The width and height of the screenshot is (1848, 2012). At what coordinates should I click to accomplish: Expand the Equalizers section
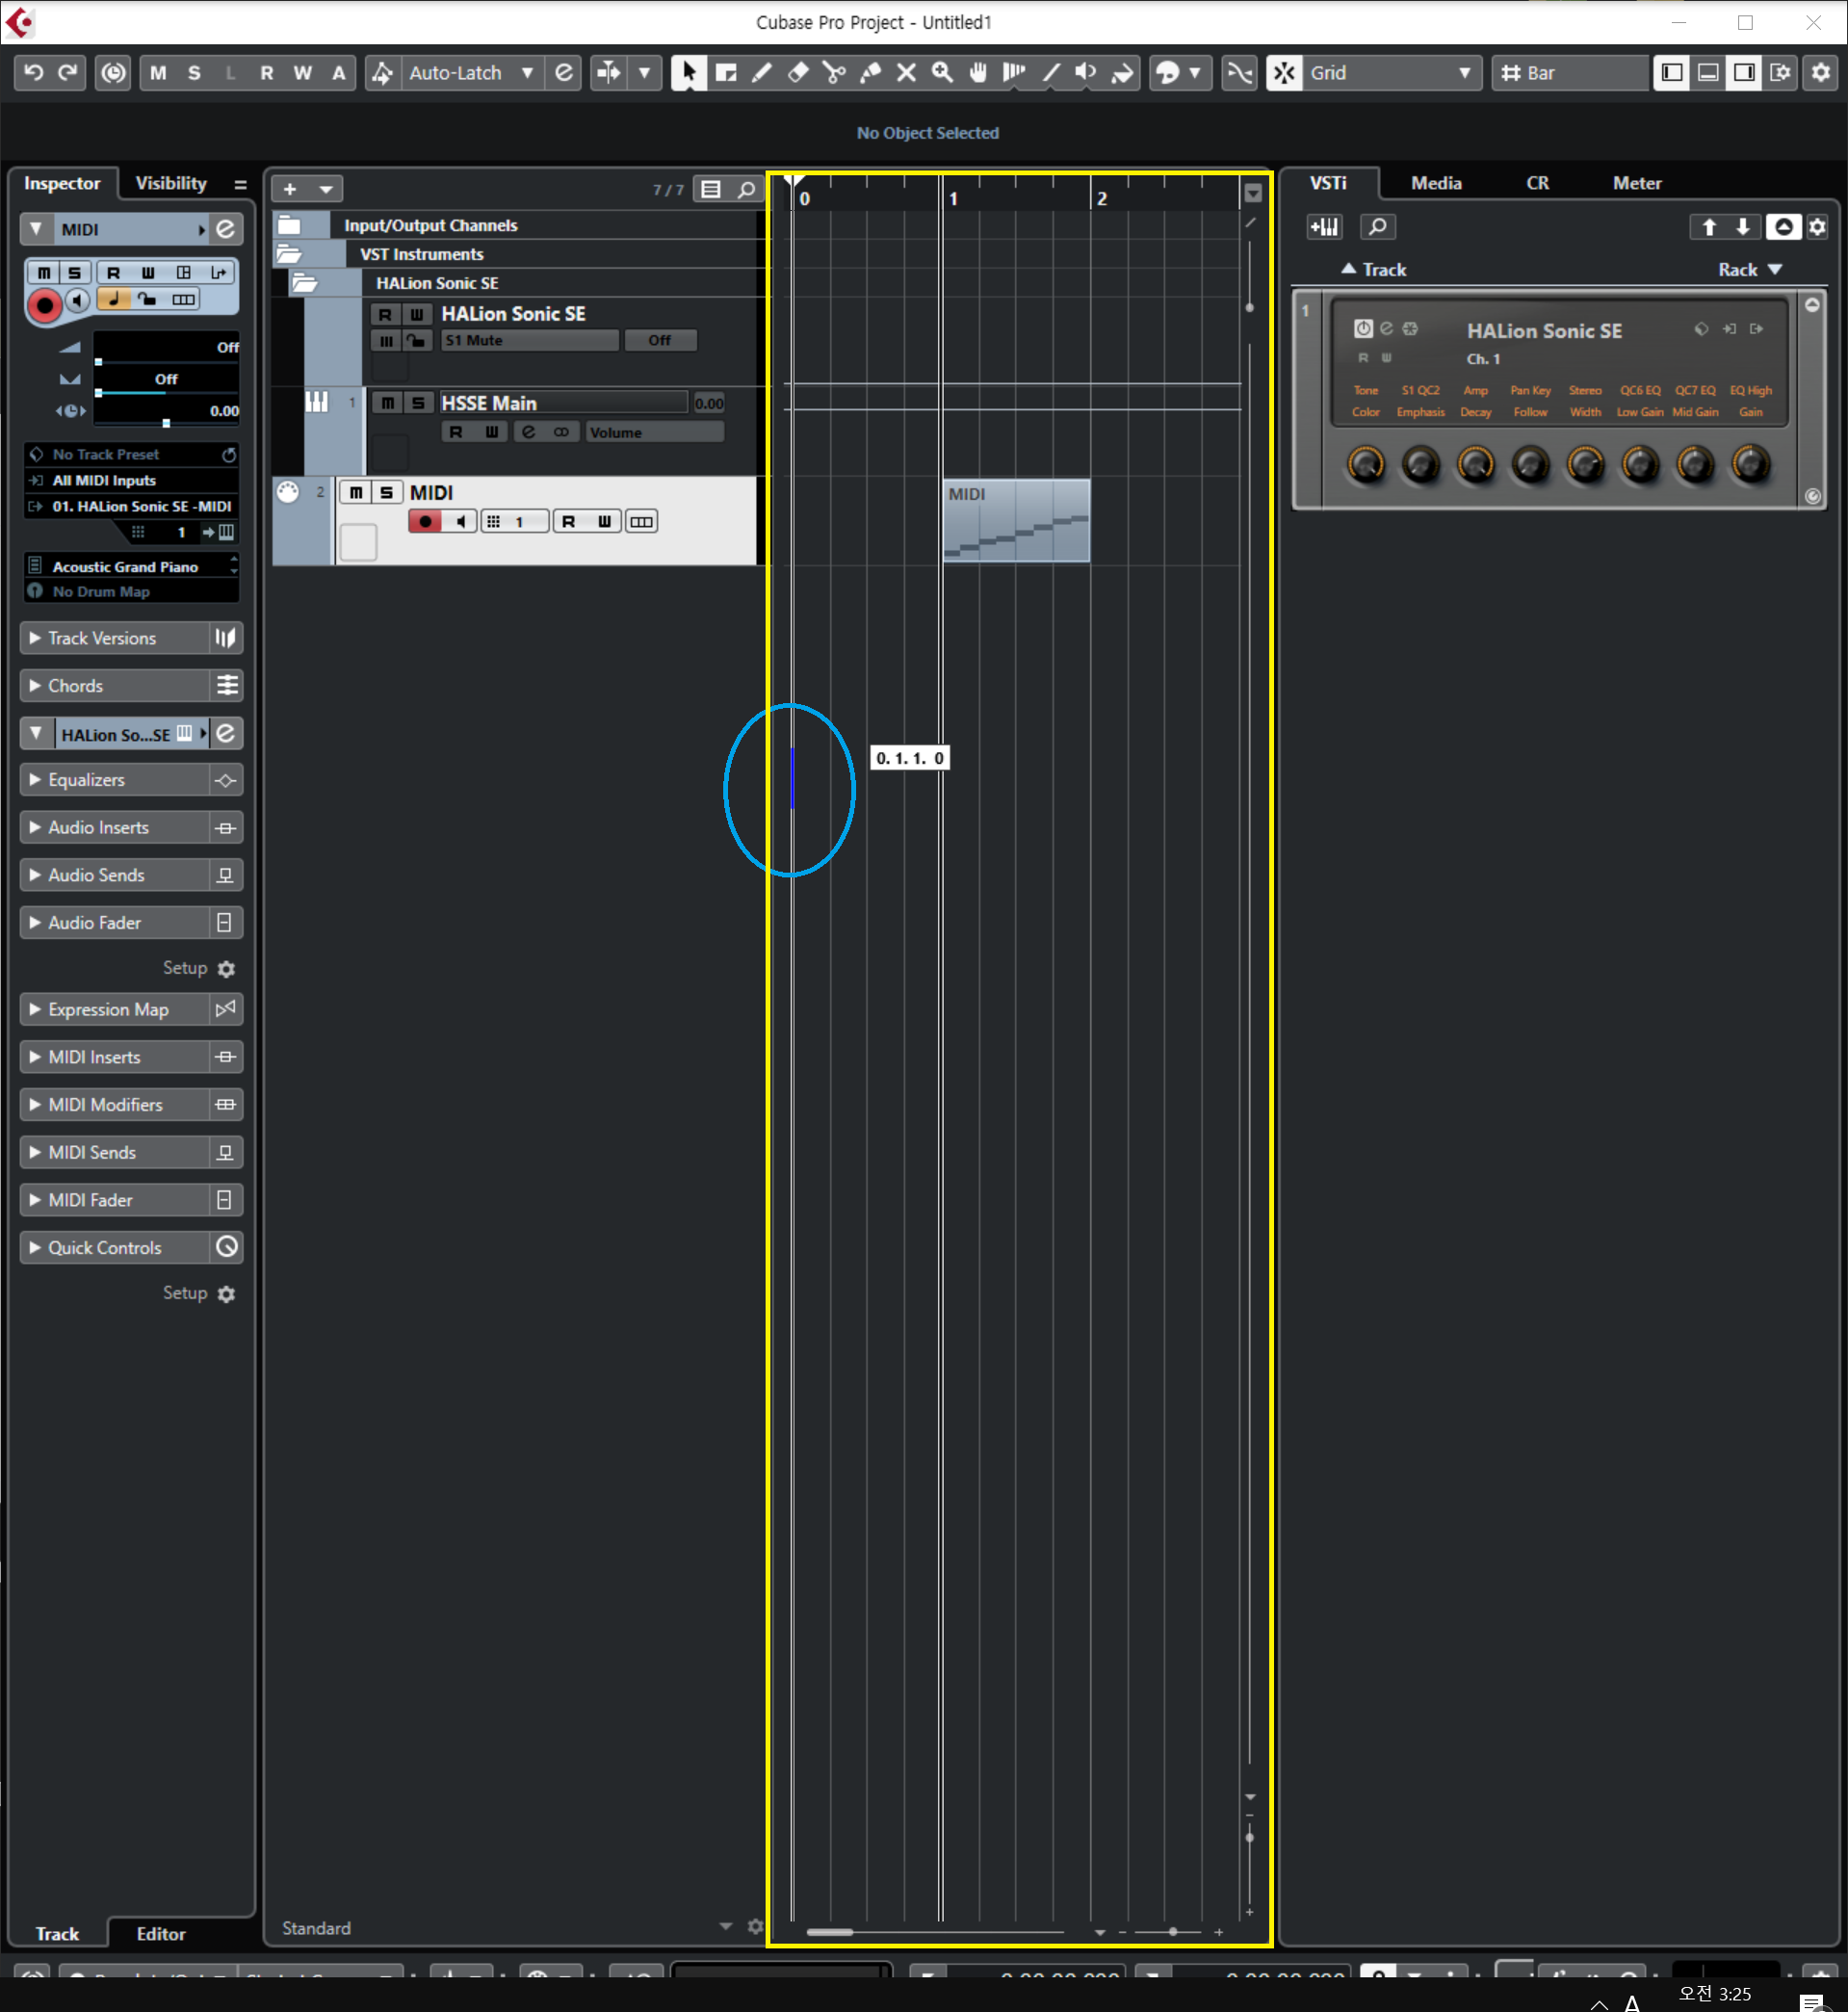[x=113, y=780]
